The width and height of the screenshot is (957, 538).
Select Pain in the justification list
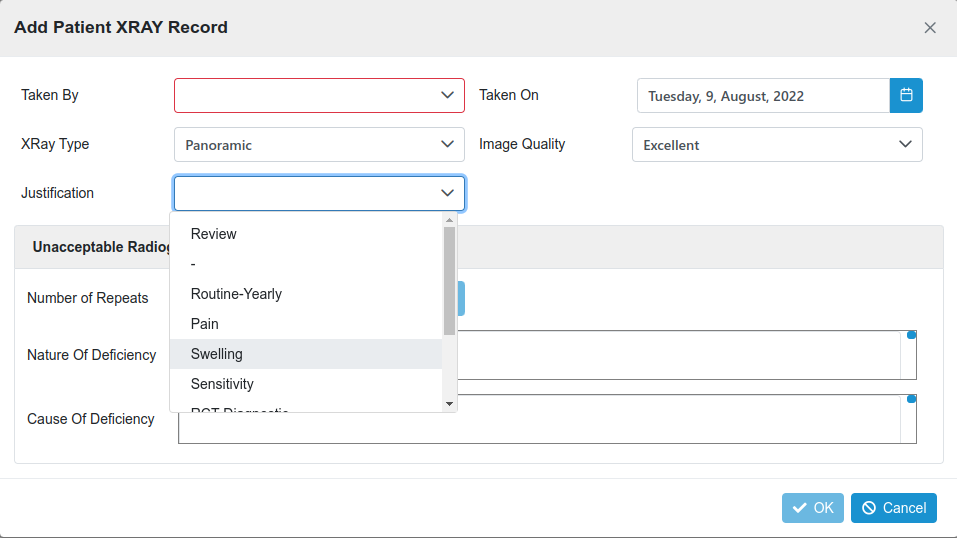point(205,324)
